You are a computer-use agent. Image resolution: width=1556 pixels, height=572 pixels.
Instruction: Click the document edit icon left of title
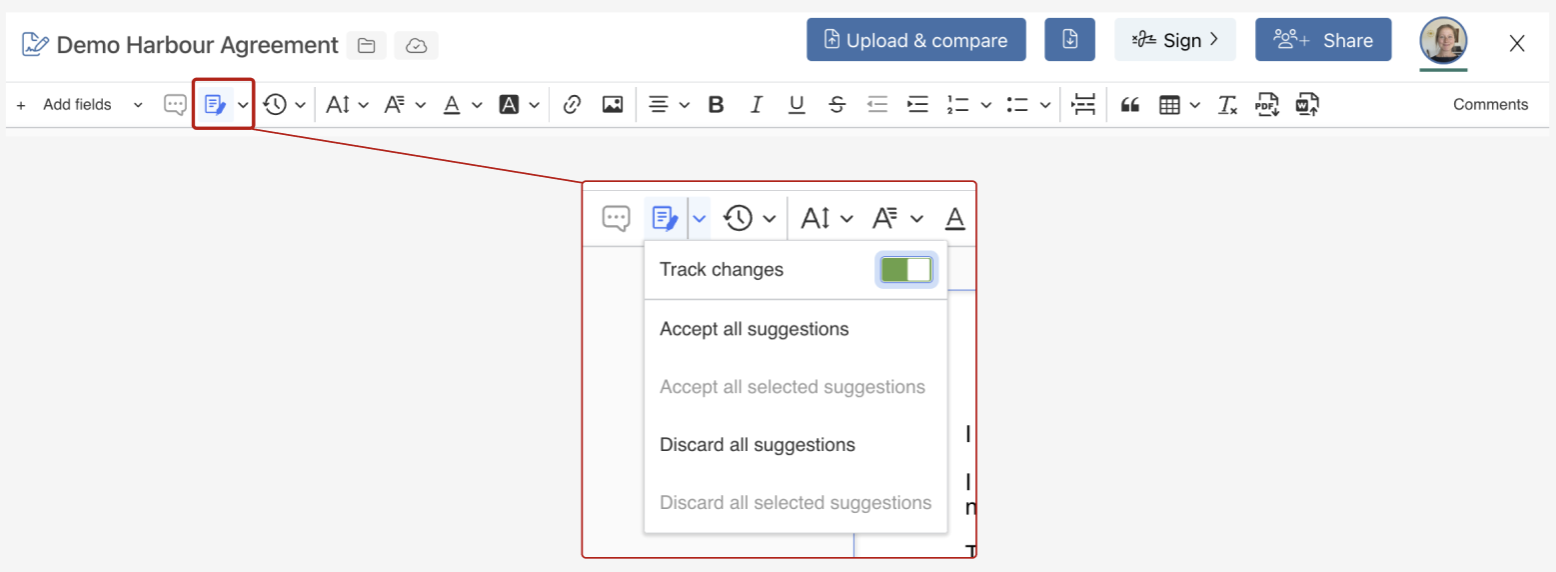(35, 44)
